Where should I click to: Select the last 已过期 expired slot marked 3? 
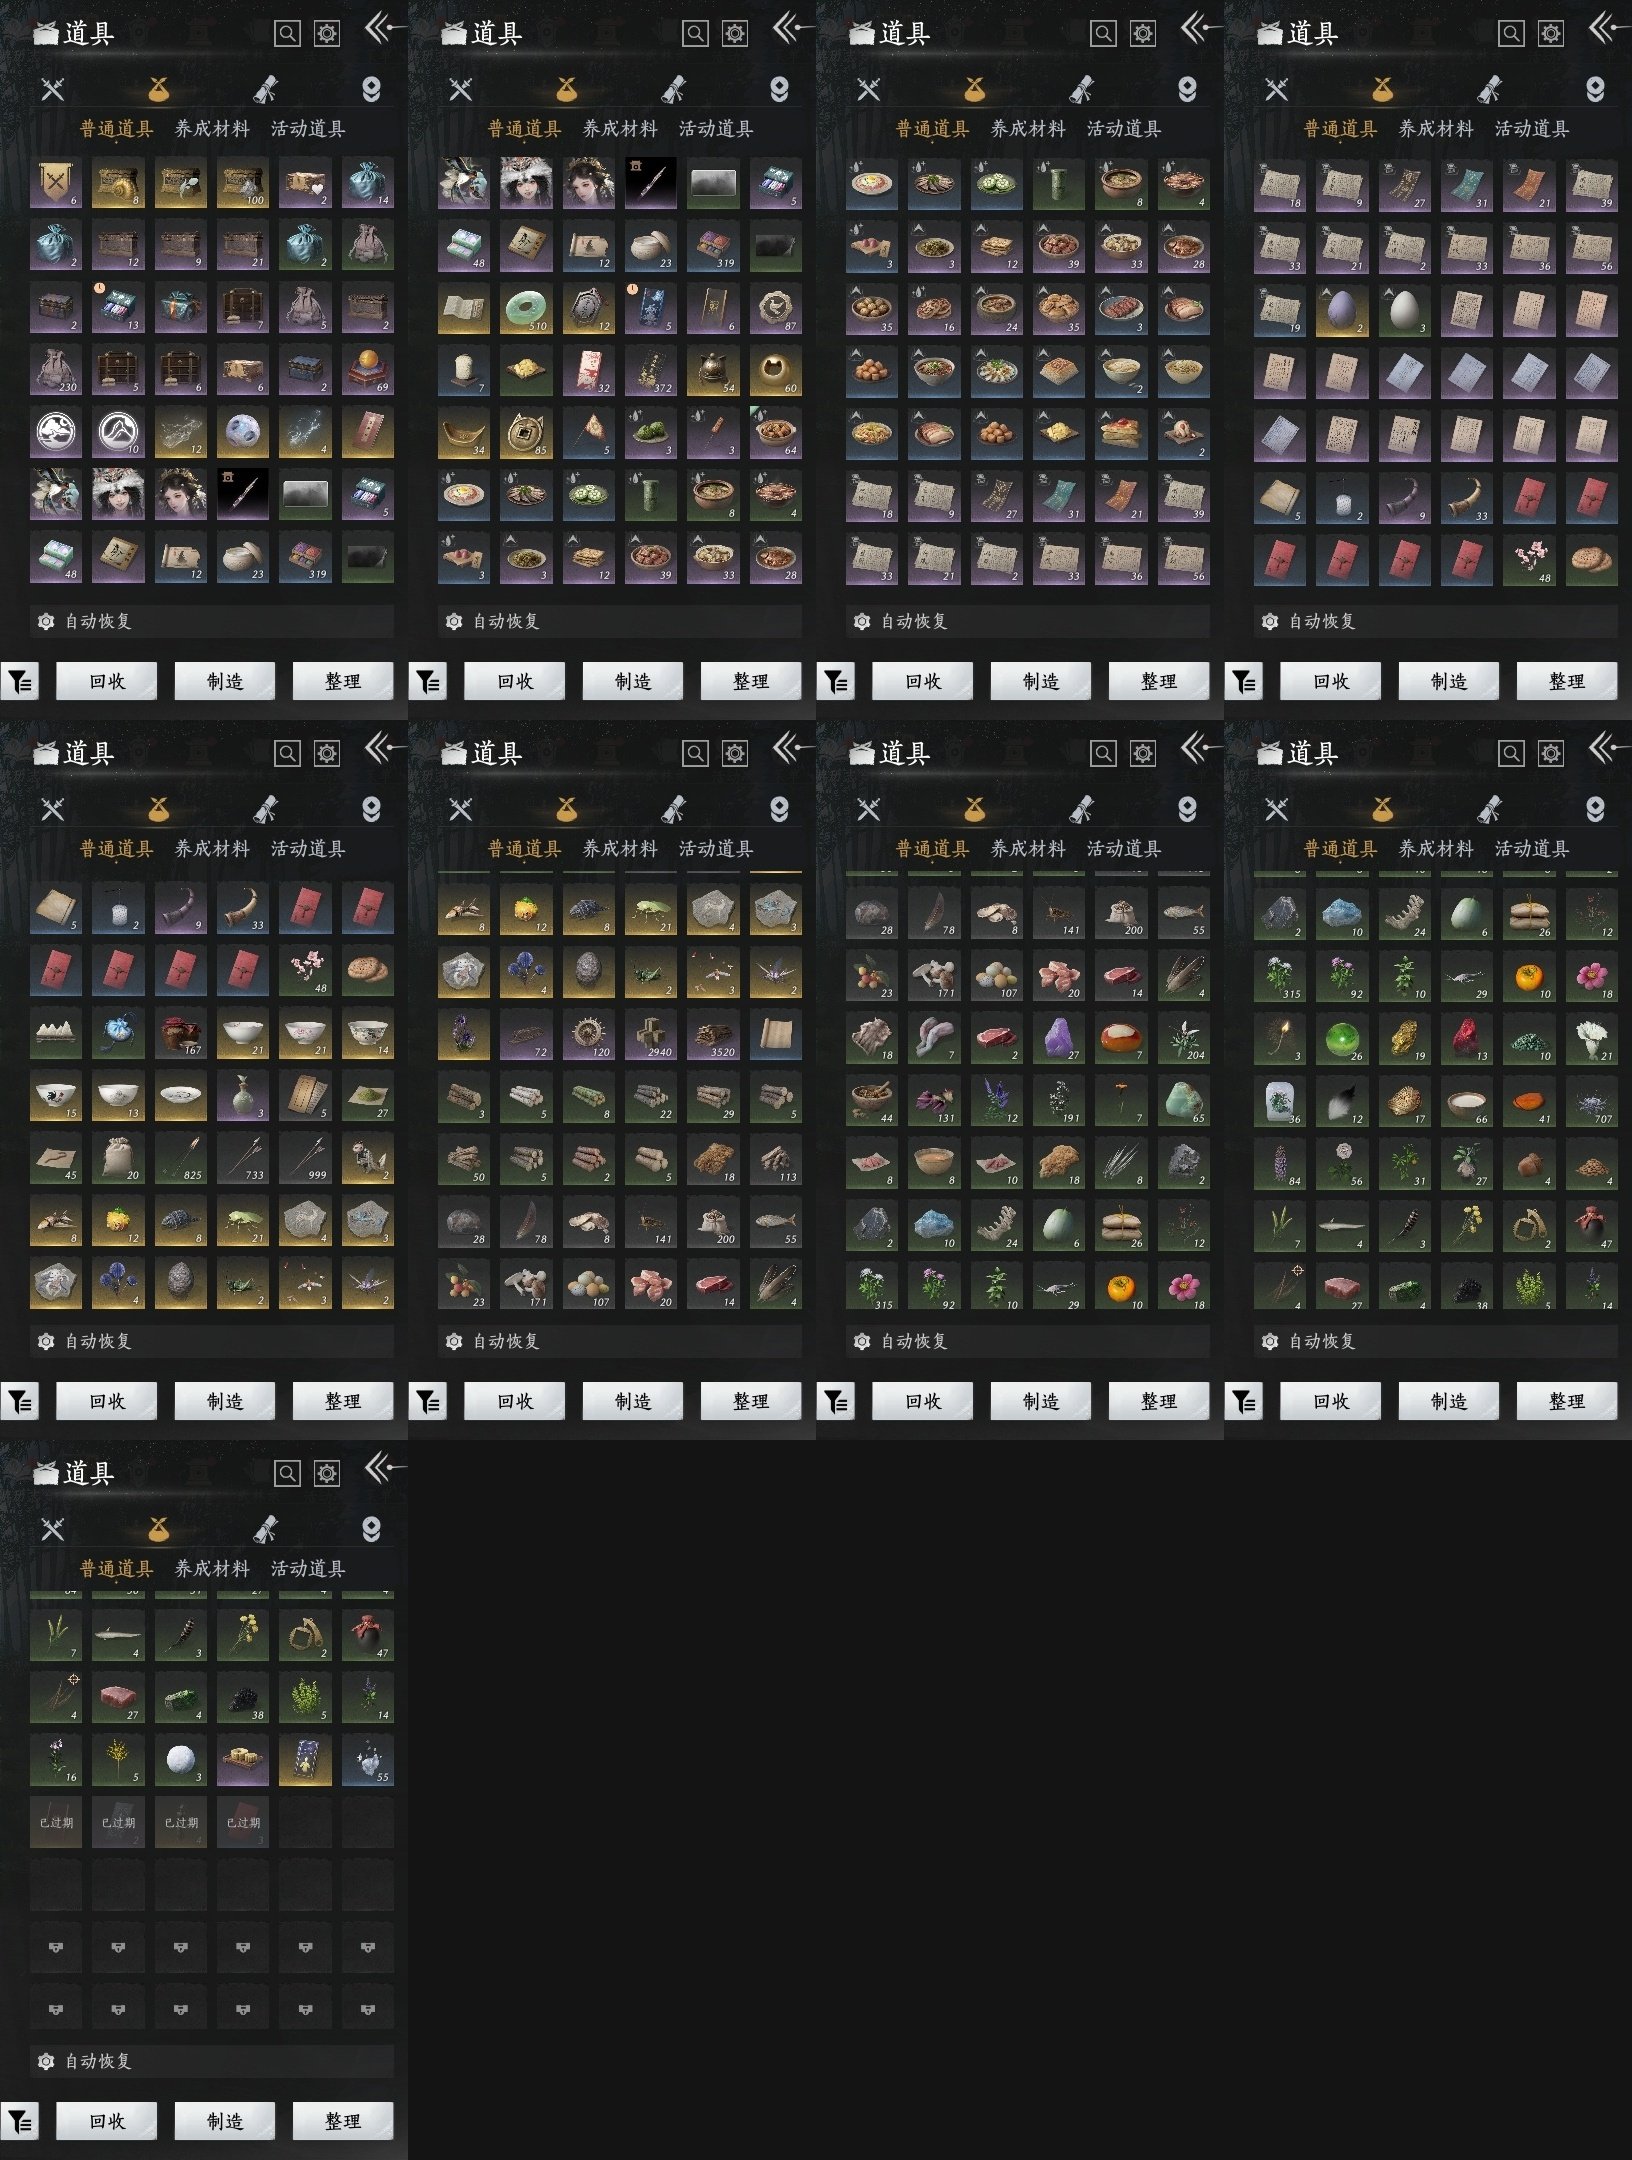click(x=242, y=1822)
